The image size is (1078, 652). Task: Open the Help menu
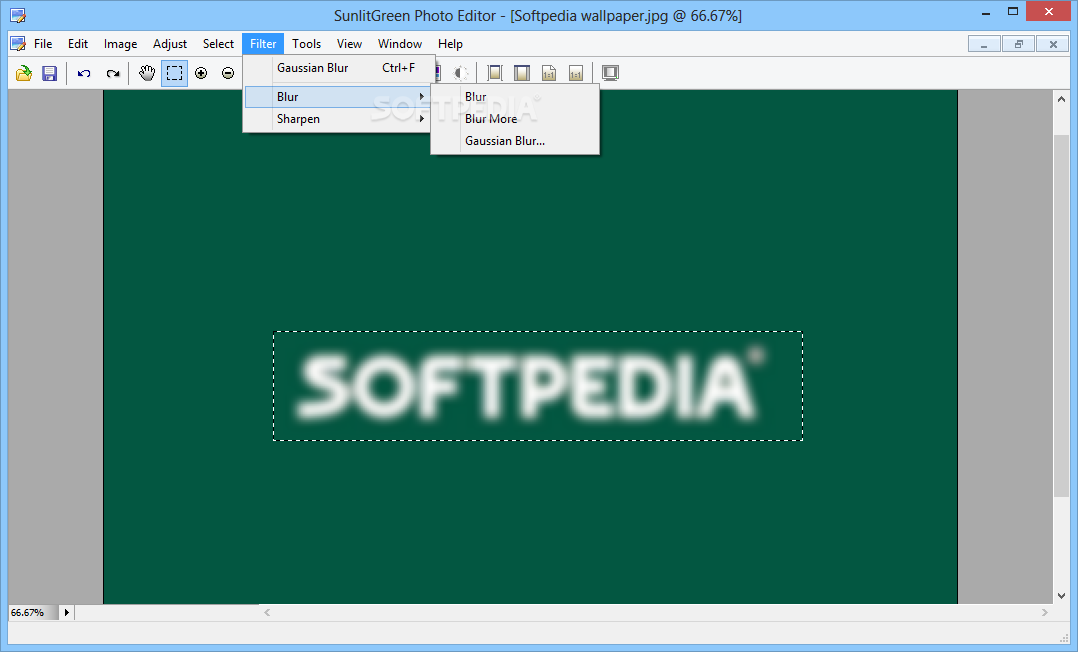coord(450,44)
